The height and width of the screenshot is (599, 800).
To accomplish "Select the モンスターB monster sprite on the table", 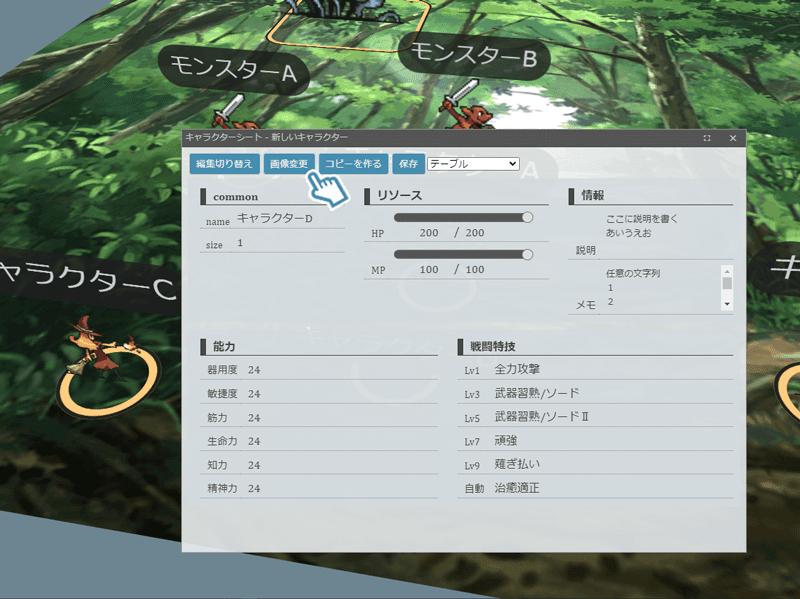I will (467, 105).
